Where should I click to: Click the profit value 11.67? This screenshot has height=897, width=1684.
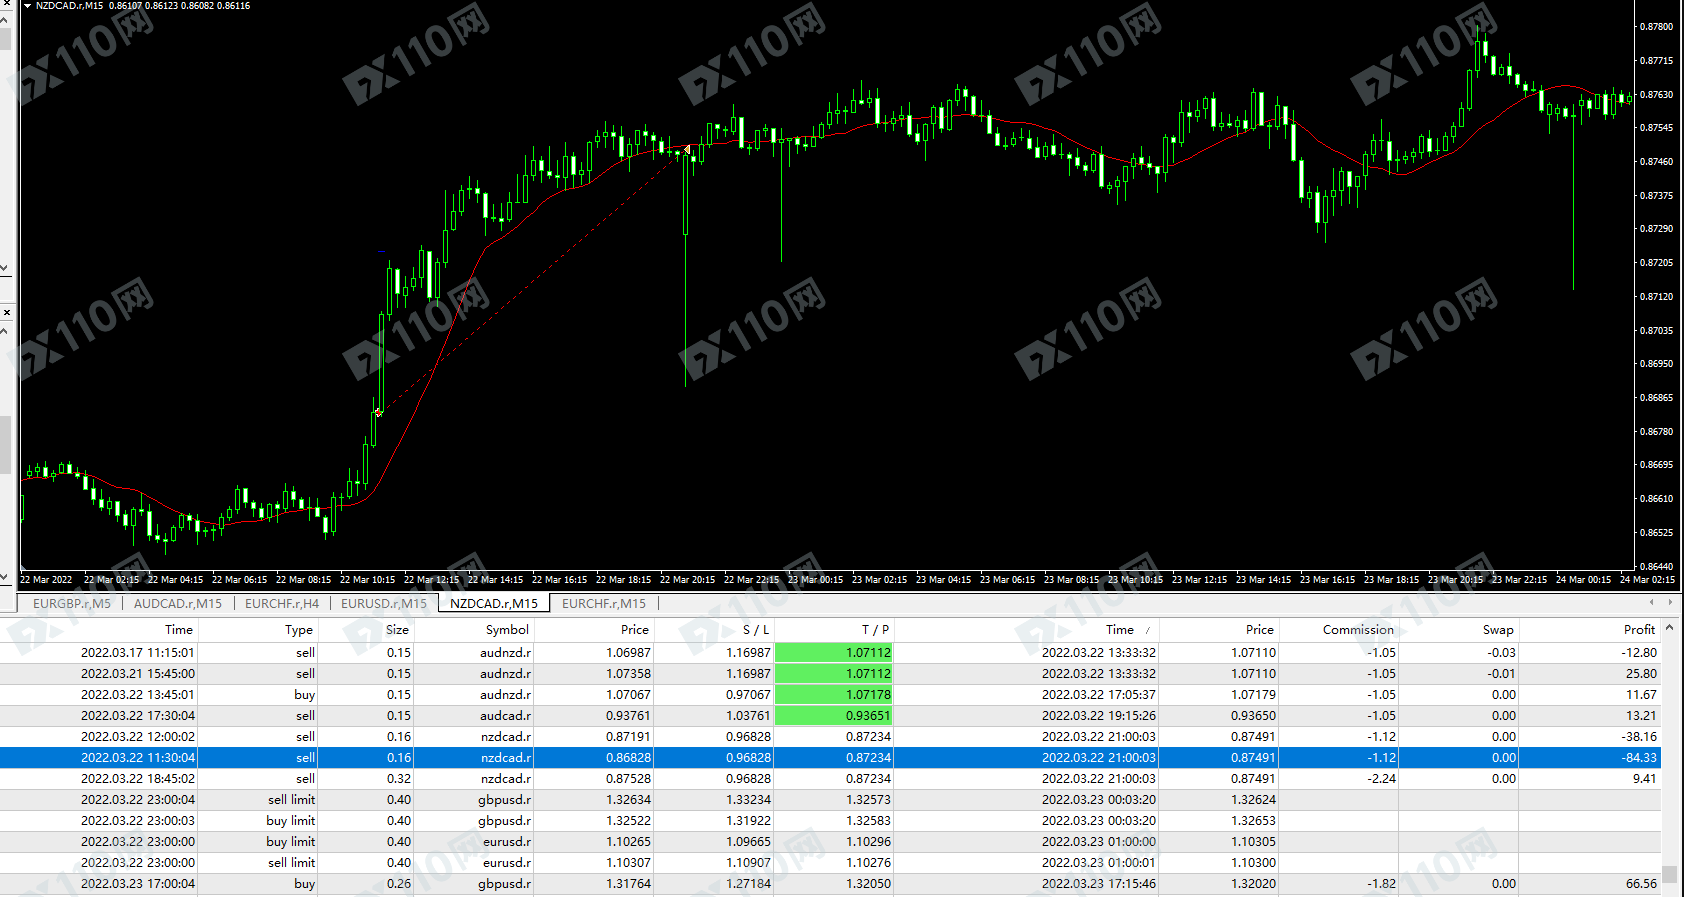1641,694
